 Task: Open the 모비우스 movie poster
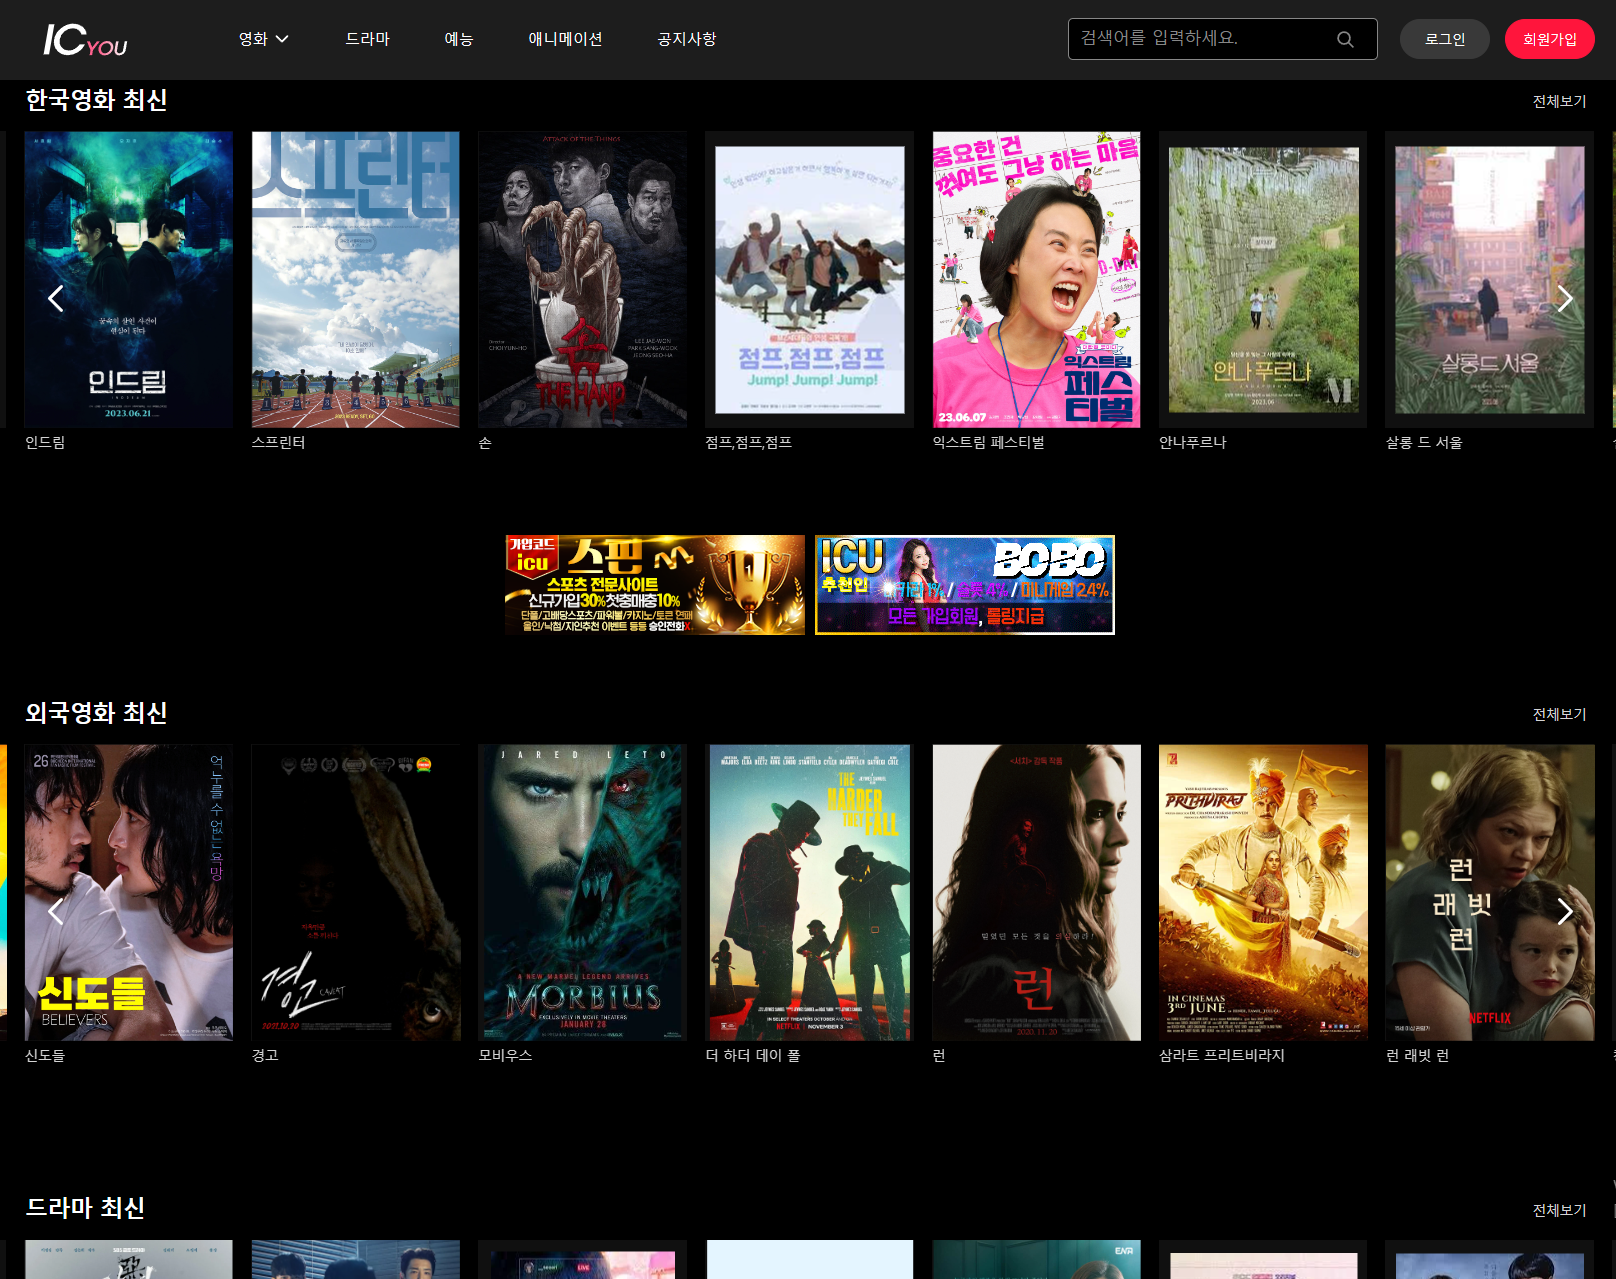click(582, 892)
